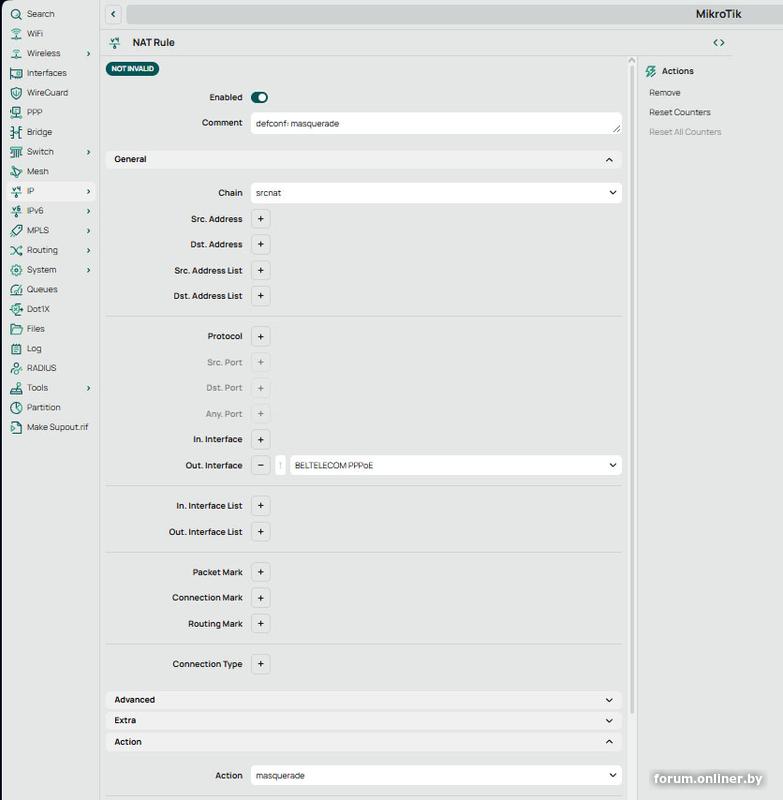
Task: Click the Comment text field
Action: pyautogui.click(x=436, y=123)
